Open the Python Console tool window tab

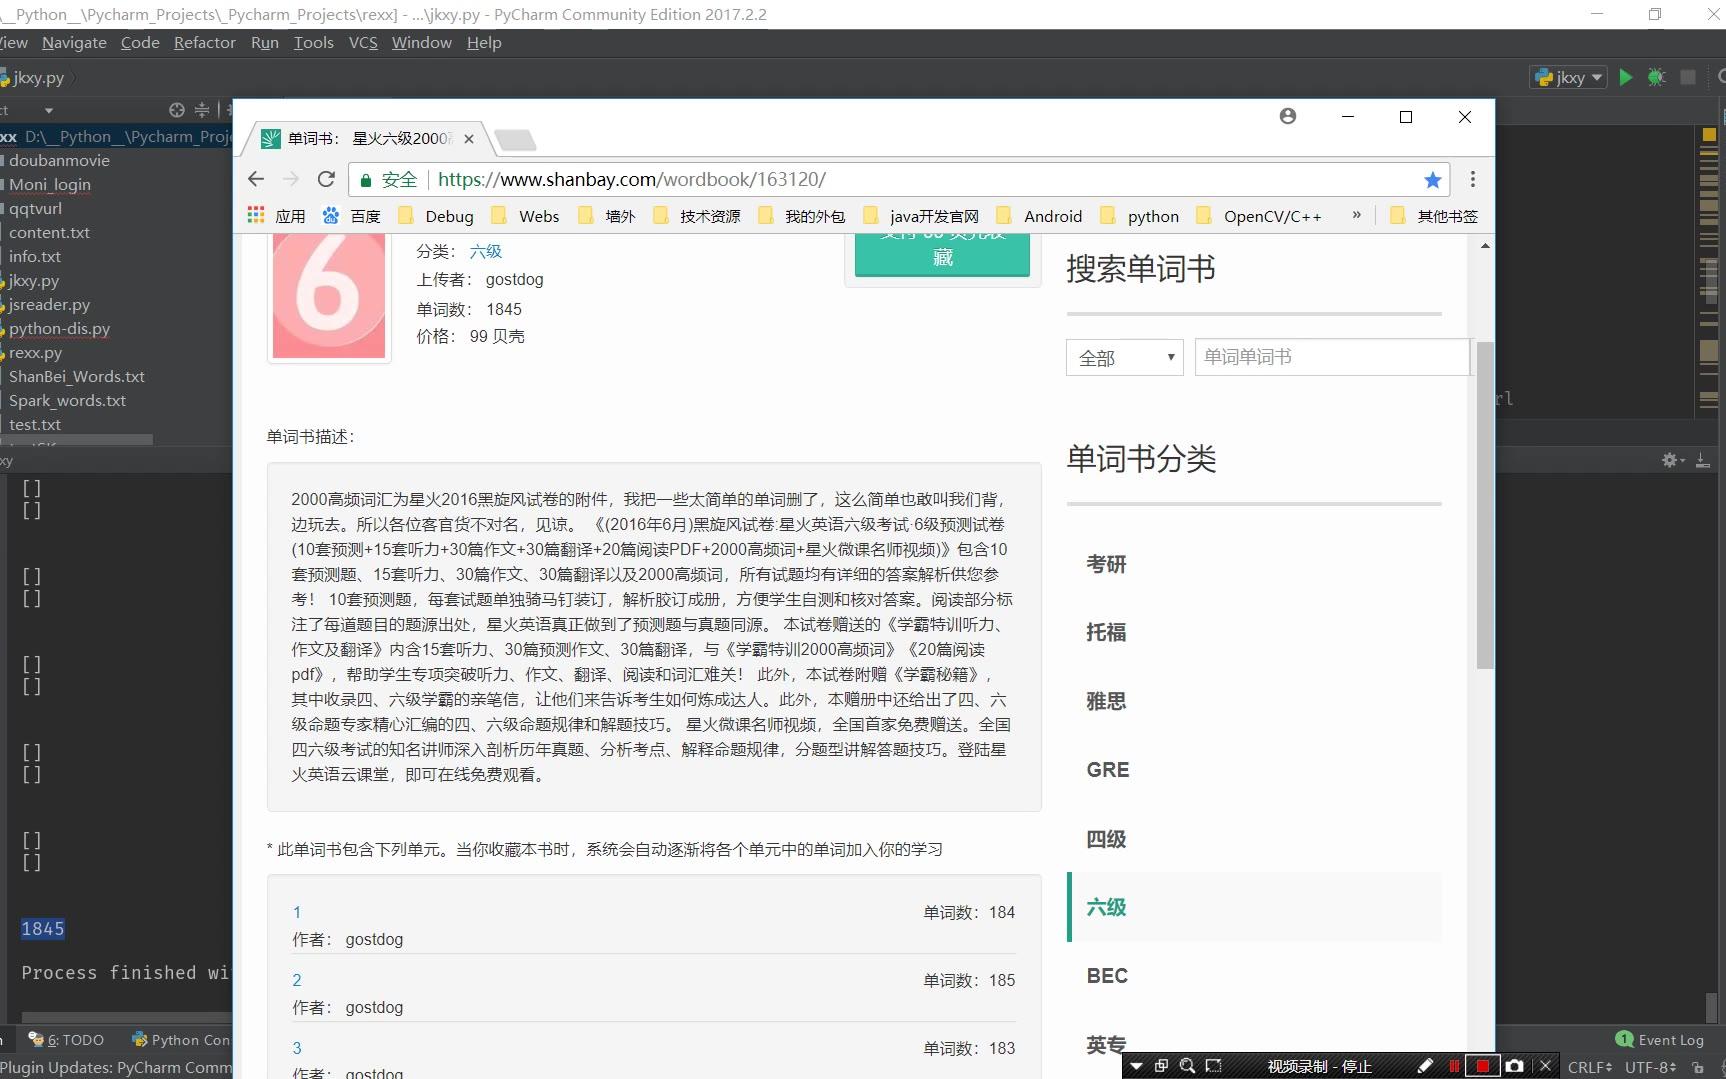pos(182,1040)
